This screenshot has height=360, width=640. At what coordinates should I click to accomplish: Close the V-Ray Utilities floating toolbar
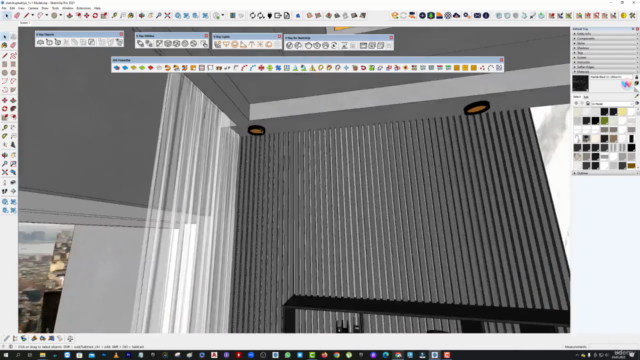[206, 36]
